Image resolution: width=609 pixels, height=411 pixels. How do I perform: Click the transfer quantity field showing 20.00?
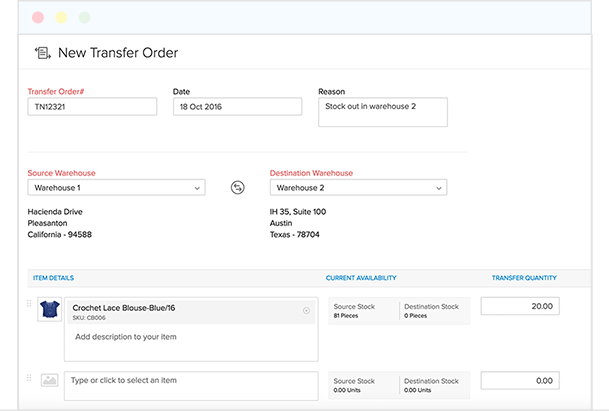(519, 307)
